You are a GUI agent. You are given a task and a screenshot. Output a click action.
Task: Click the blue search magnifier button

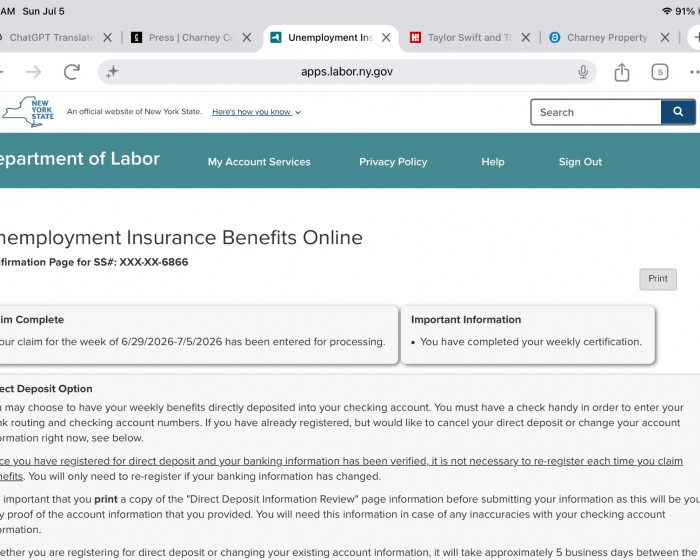(678, 112)
